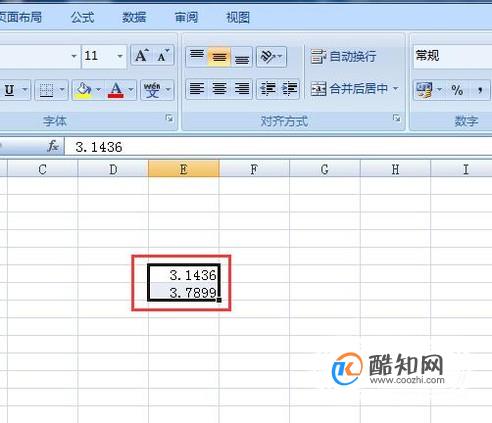Image resolution: width=492 pixels, height=423 pixels.
Task: Center text horizontally in cell
Action: [x=219, y=89]
